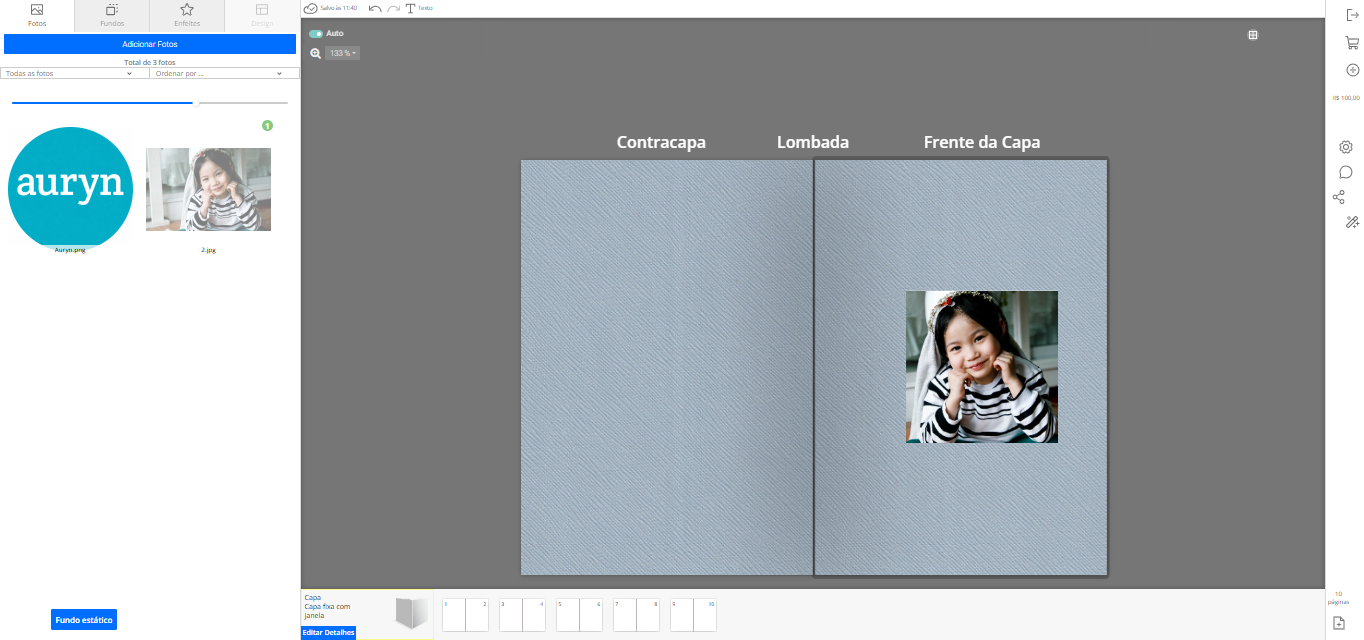Redo the last undone action
The height and width of the screenshot is (640, 1364).
pos(393,8)
